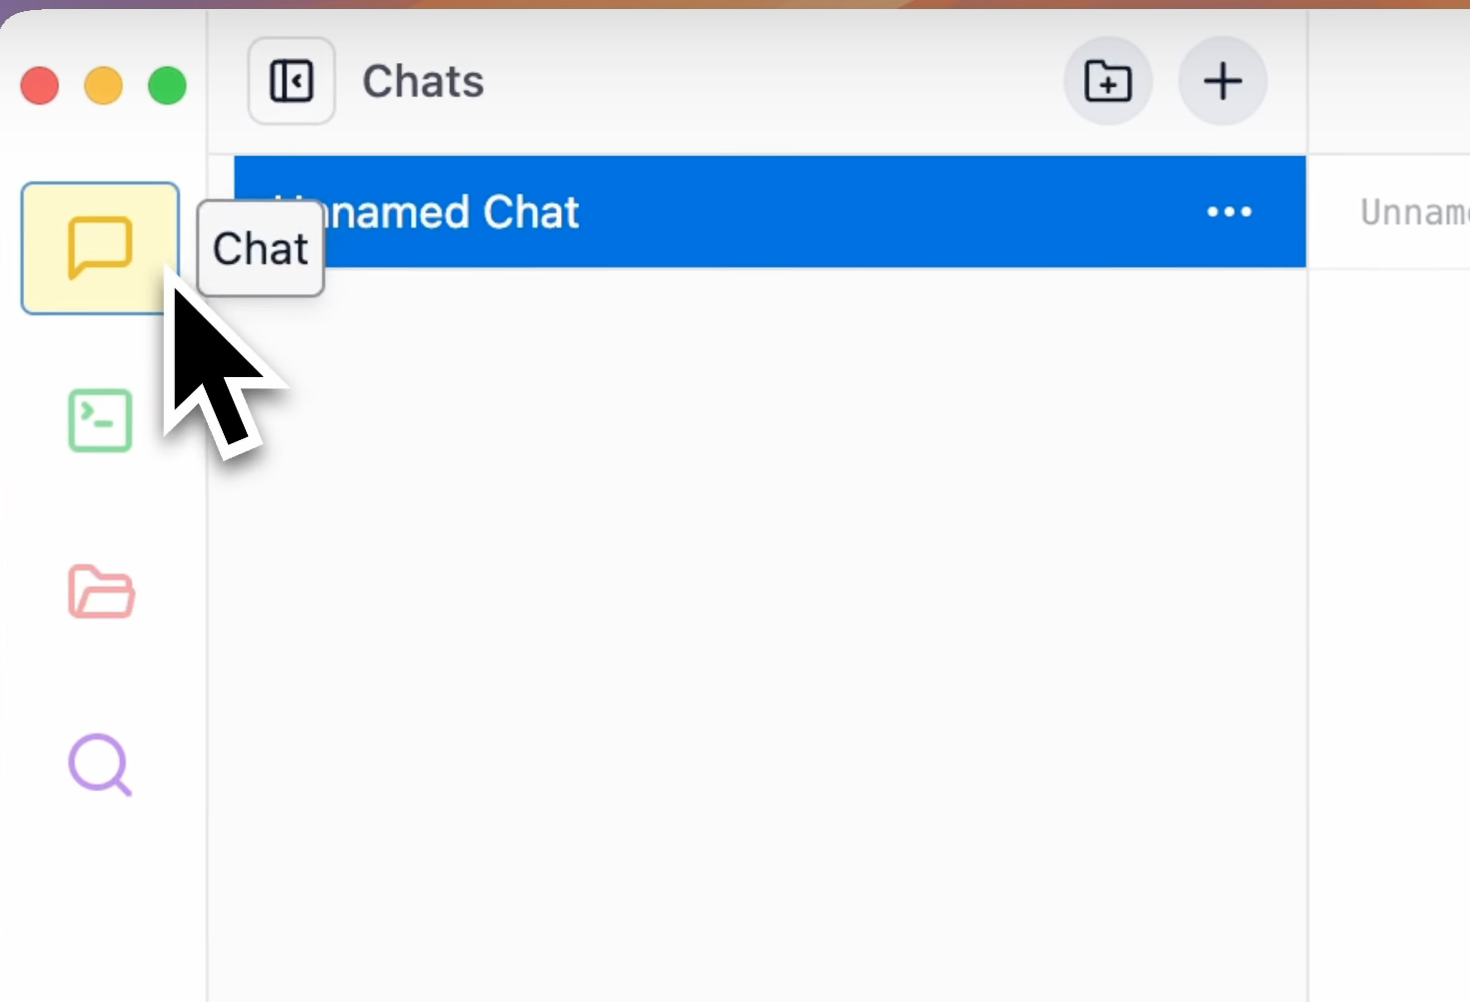This screenshot has height=1002, width=1470.
Task: Click the Chat tooltip label
Action: pyautogui.click(x=261, y=248)
